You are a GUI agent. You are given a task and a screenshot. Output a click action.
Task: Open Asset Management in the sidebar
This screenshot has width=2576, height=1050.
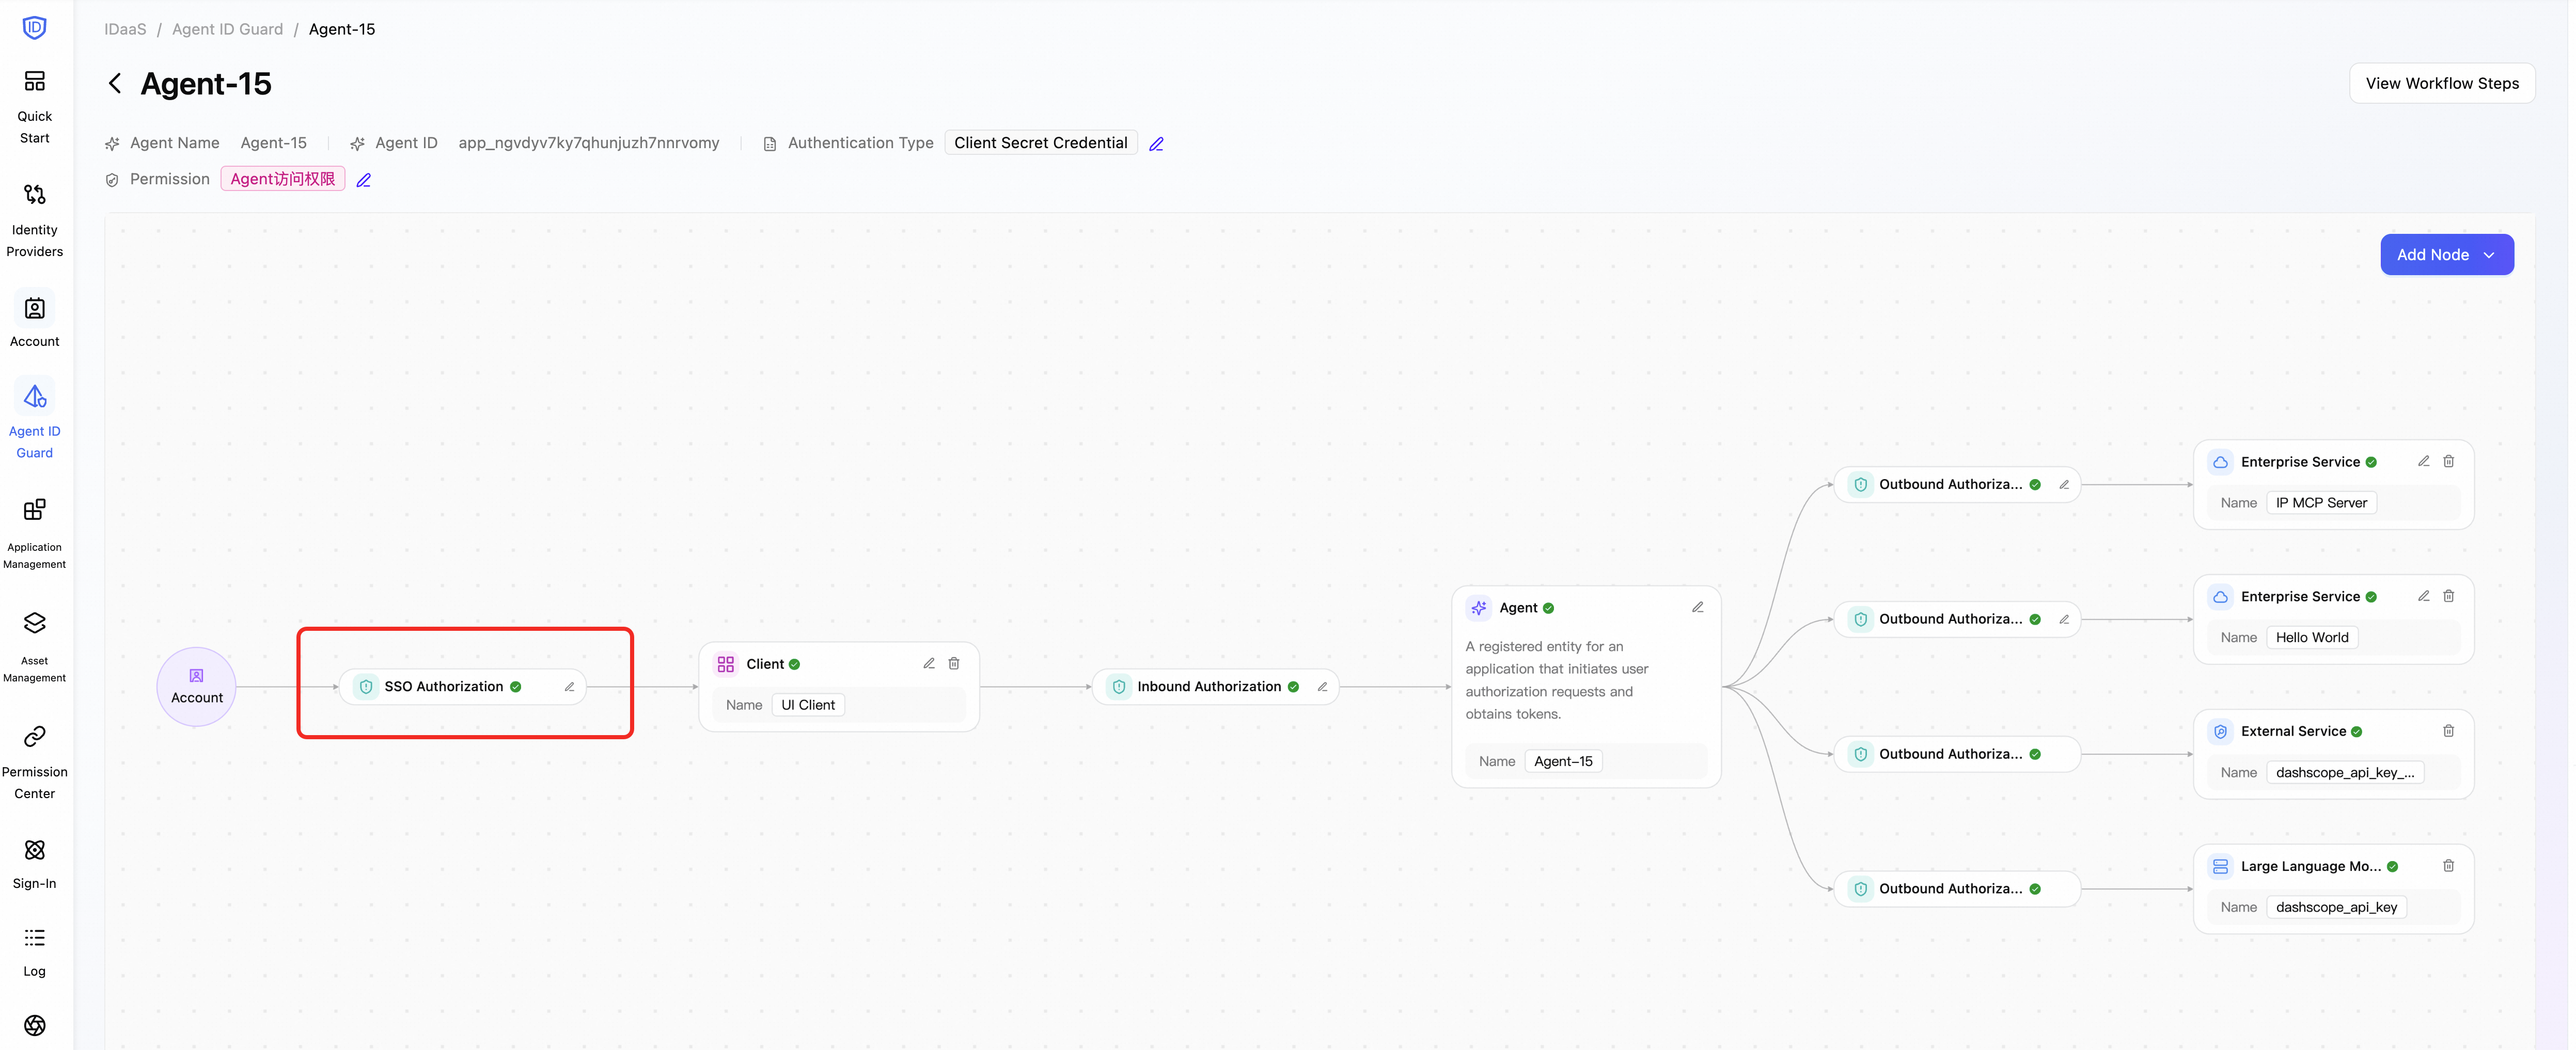coord(35,648)
